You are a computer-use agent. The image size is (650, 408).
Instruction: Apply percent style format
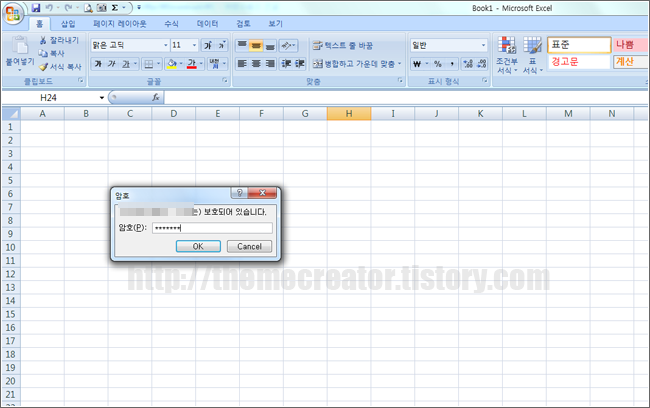tap(438, 64)
